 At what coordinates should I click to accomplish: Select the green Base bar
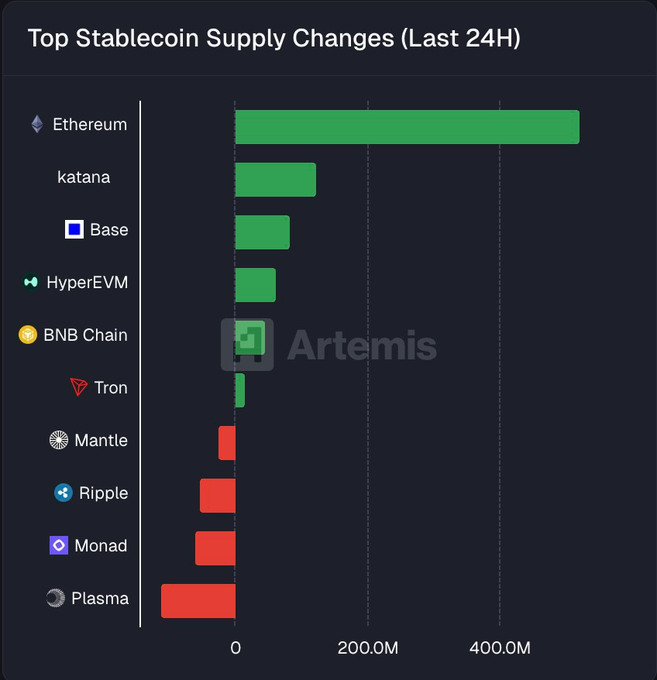point(262,232)
